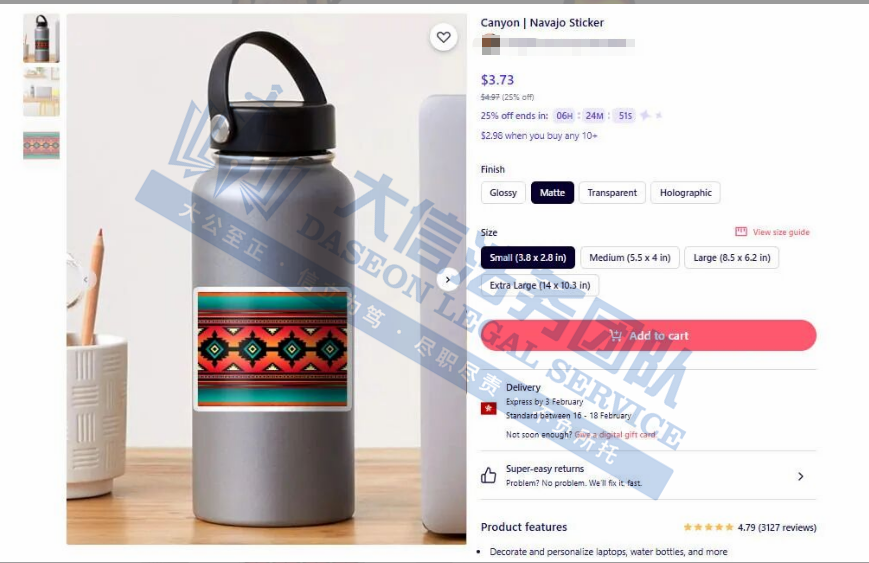869x563 pixels.
Task: Click the heart favorite icon on product image
Action: pos(443,37)
